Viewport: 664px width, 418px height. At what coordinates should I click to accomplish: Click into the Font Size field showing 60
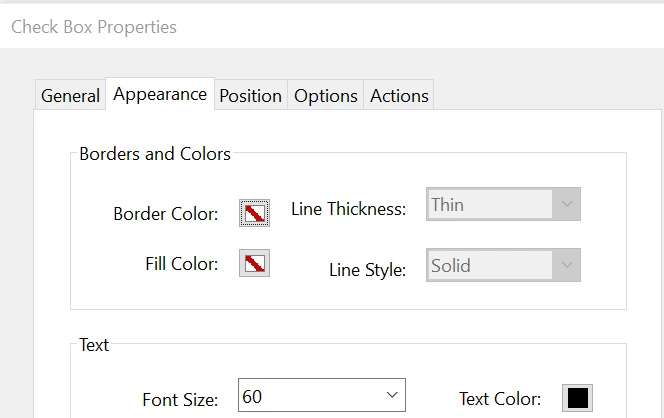(x=305, y=397)
